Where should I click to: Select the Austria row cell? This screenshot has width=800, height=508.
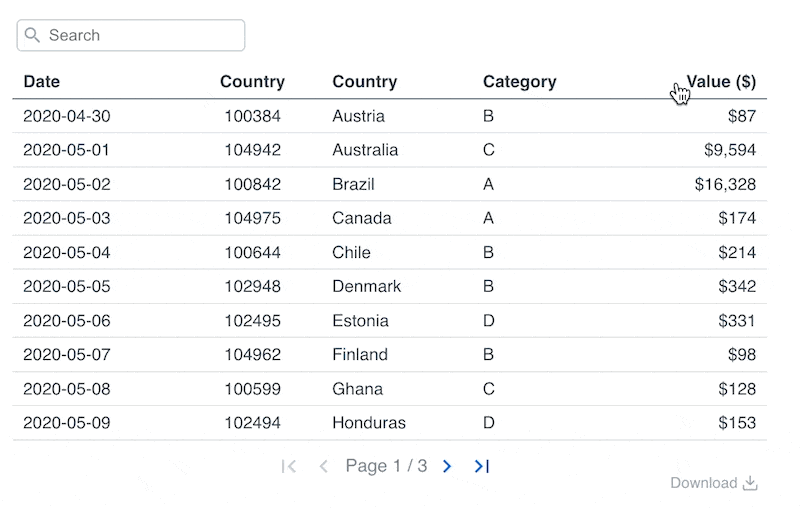click(x=358, y=116)
